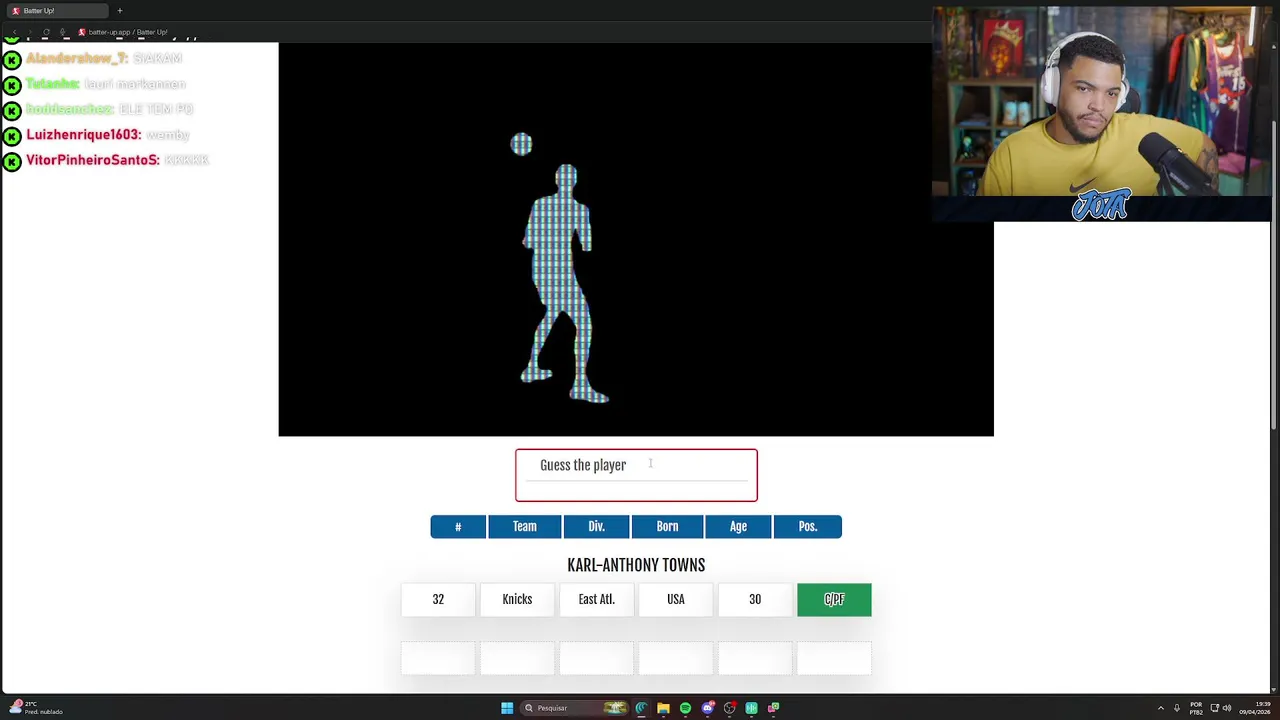The image size is (1280, 720).
Task: Click the Born column header
Action: 667,527
